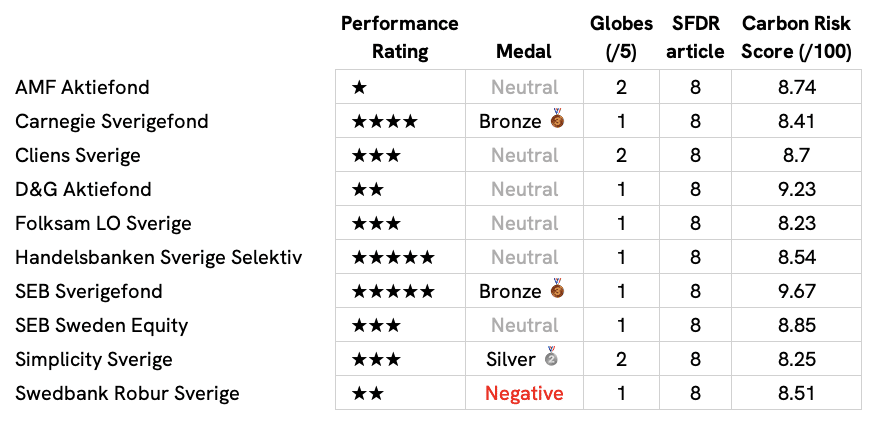
Task: Open the SEB Sweden Equity fund name
Action: [x=102, y=326]
